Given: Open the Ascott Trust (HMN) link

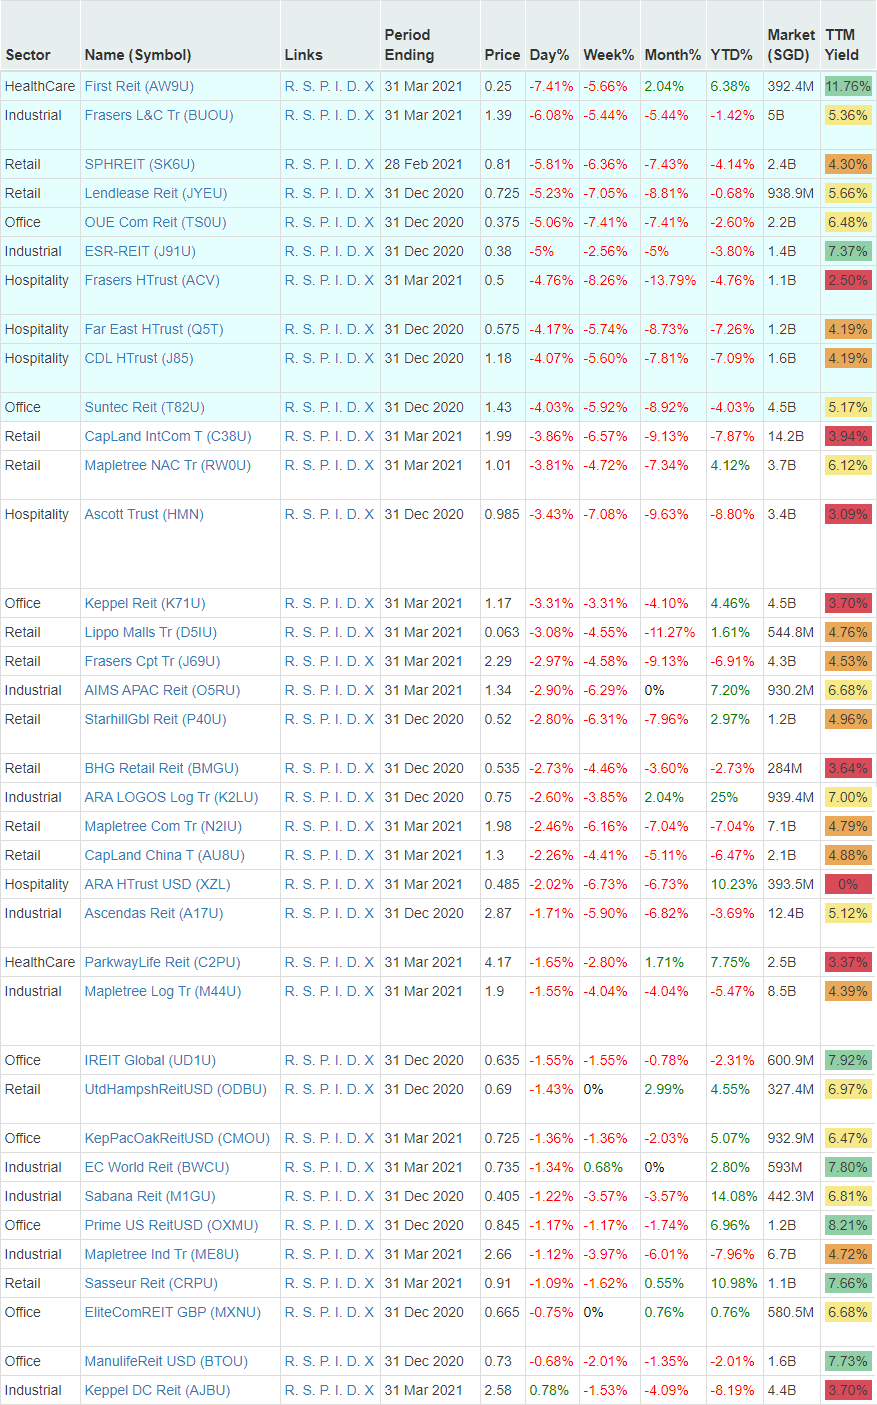Looking at the screenshot, I should pos(144,514).
